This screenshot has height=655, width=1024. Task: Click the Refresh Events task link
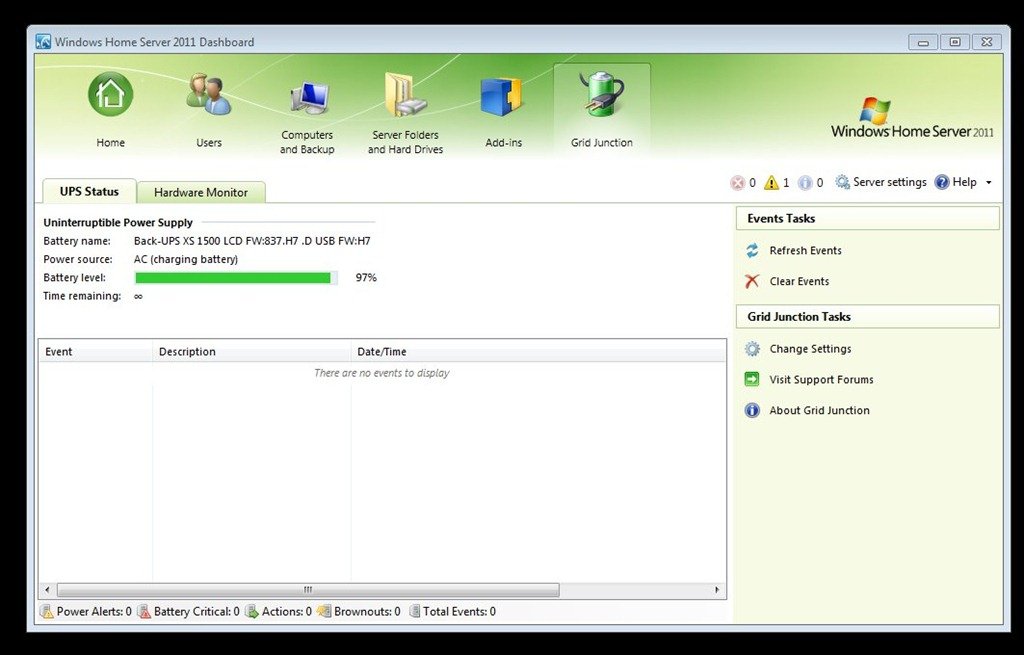click(805, 251)
